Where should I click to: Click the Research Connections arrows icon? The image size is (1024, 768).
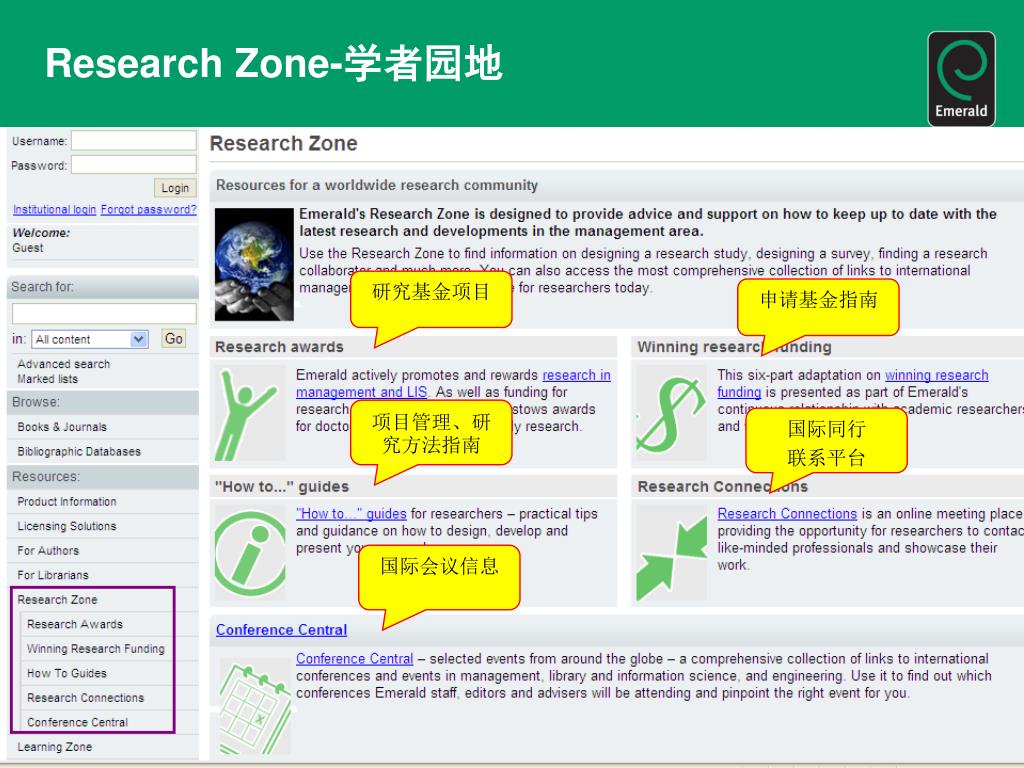point(671,552)
